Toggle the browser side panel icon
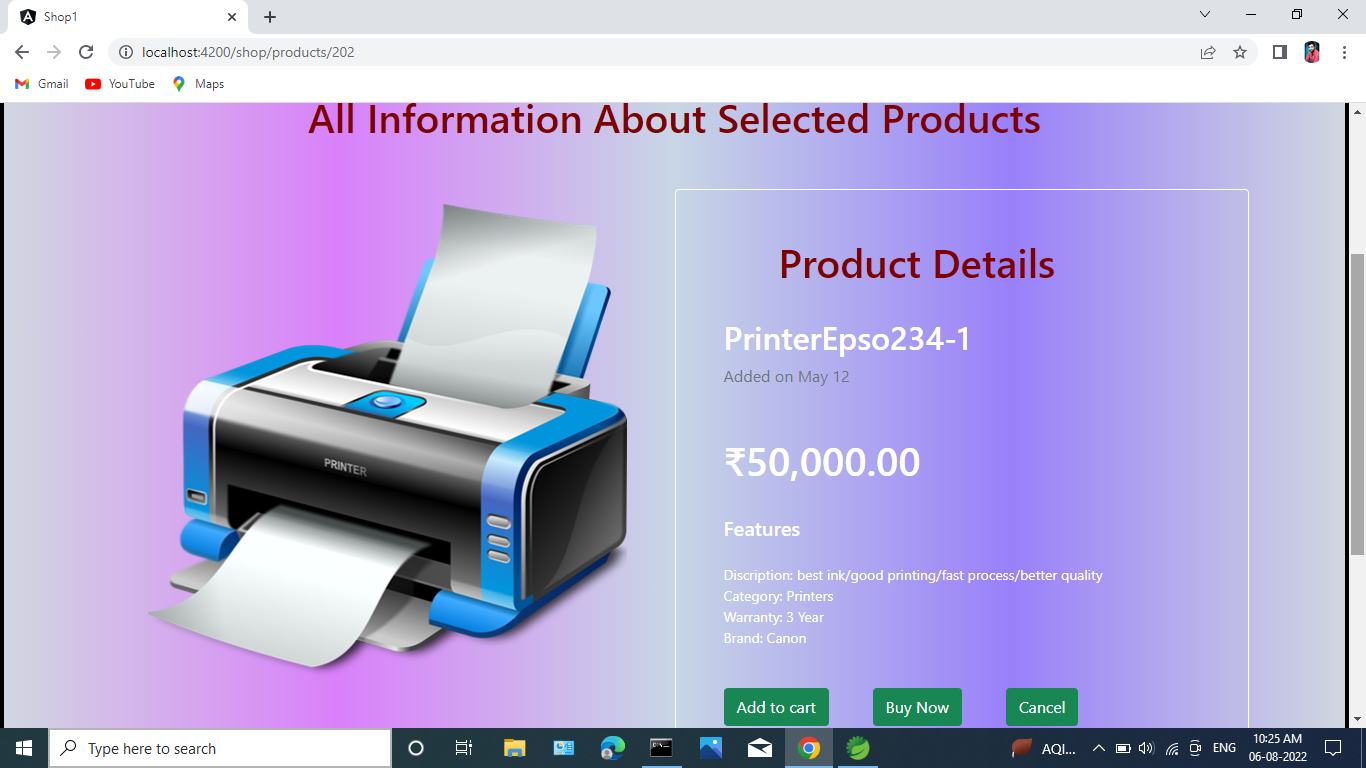 tap(1279, 52)
